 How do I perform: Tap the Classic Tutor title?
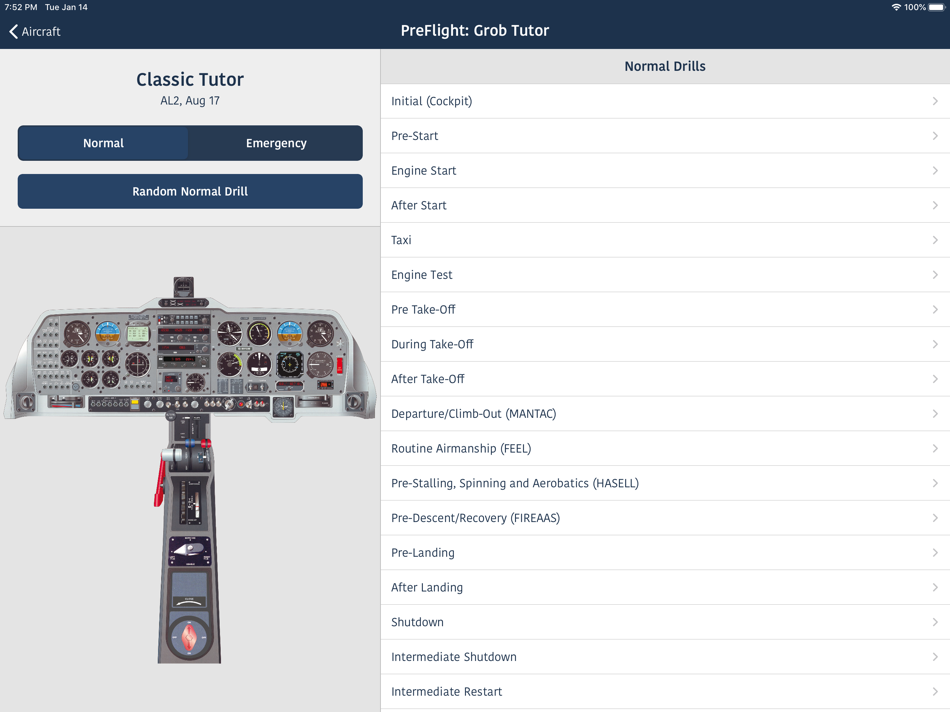point(190,79)
